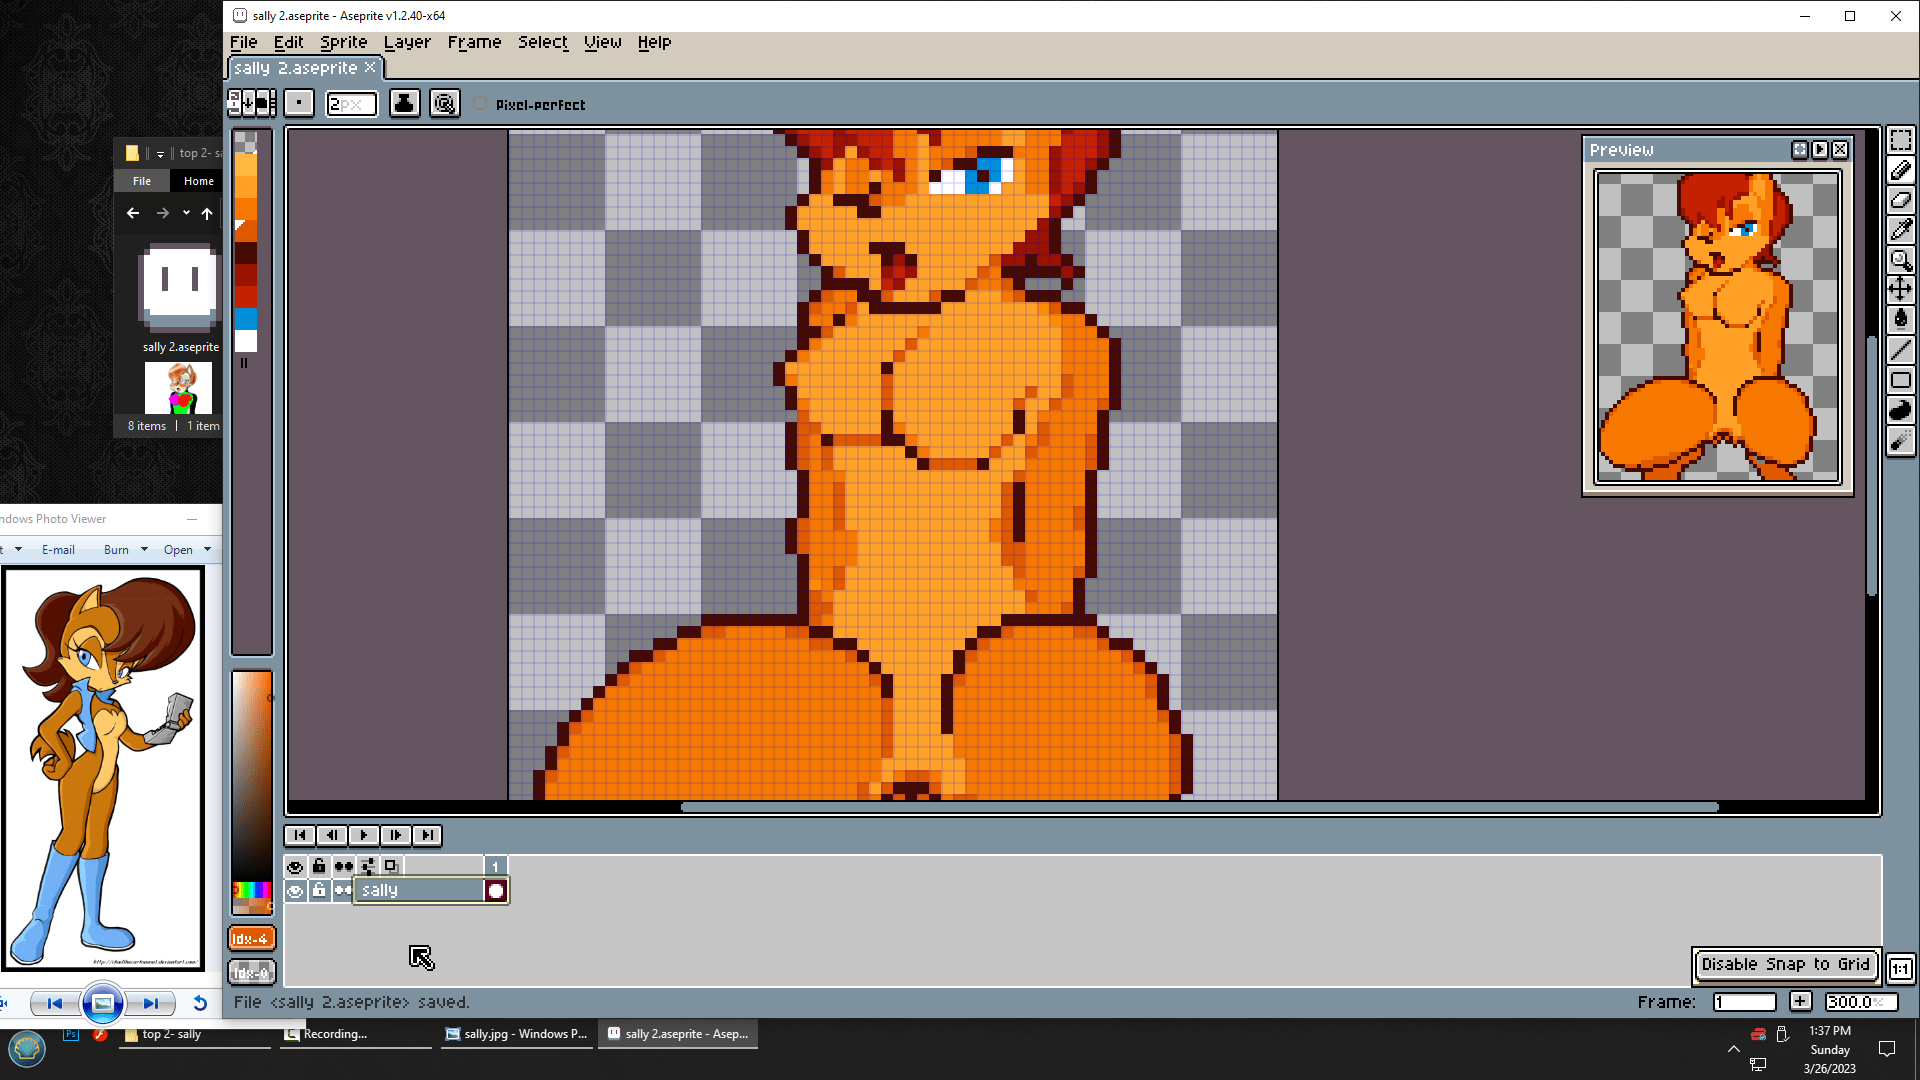Select the Zoom magnifier tool
Screen dimensions: 1920x1080
tap(1900, 261)
